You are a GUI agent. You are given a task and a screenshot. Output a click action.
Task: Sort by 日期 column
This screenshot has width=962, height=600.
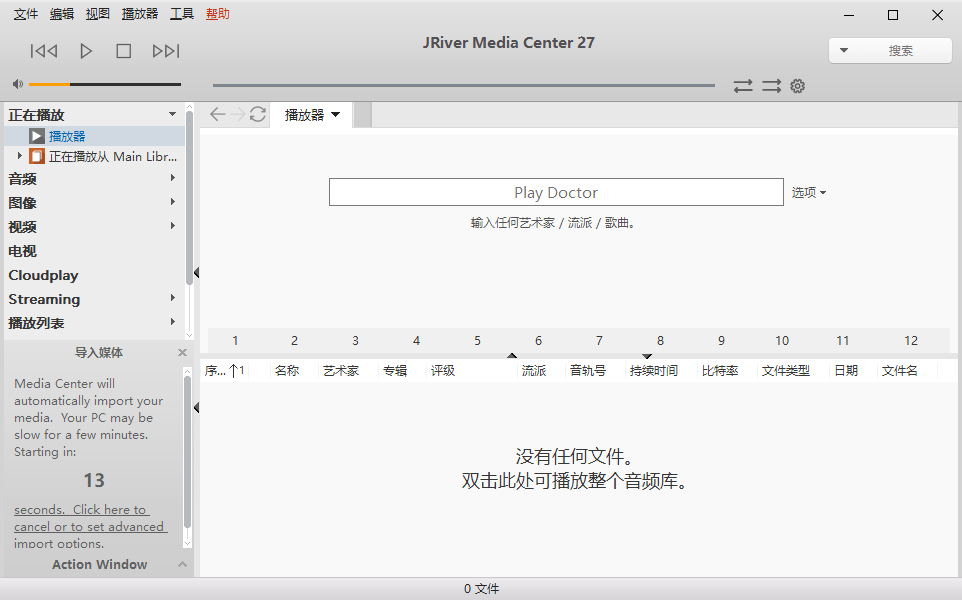click(846, 371)
